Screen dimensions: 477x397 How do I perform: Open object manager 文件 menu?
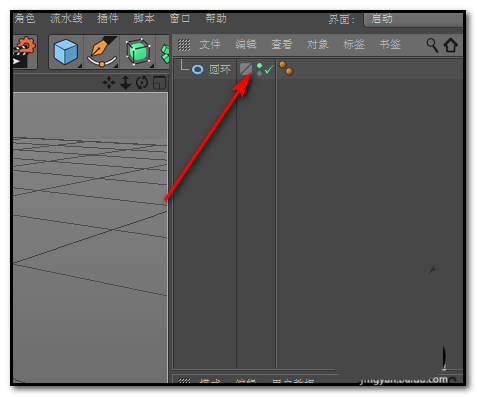(210, 44)
